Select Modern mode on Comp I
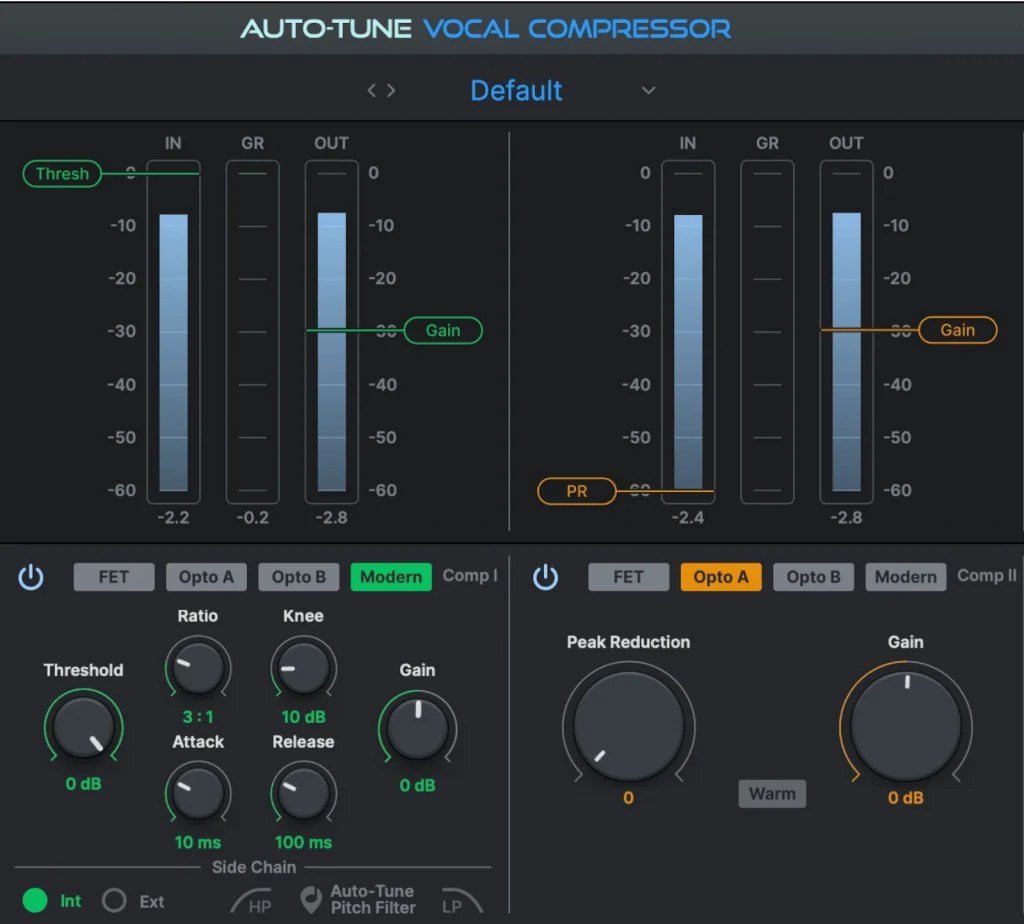1024x924 pixels. [x=390, y=577]
